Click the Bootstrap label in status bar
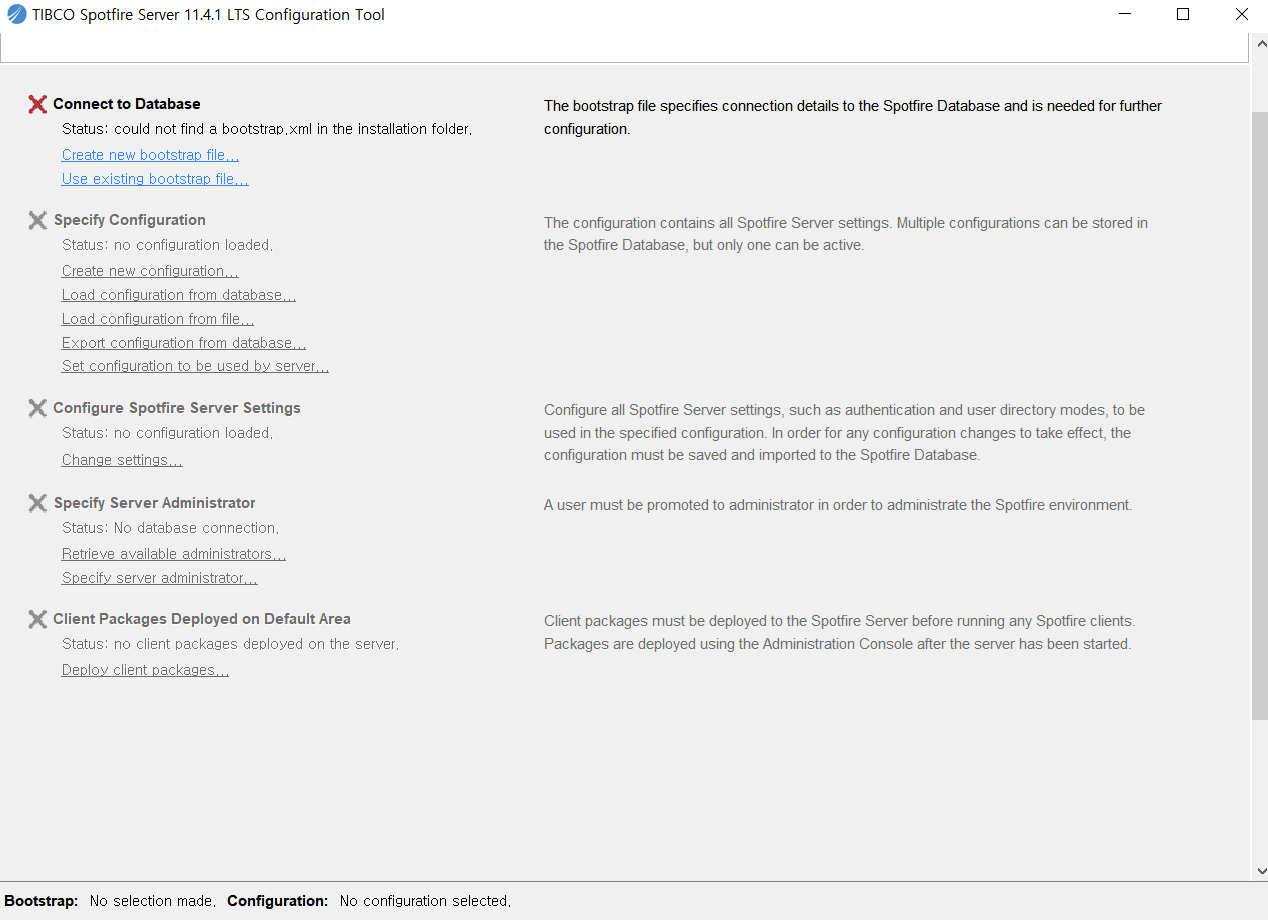This screenshot has height=920, width=1268. [x=41, y=901]
